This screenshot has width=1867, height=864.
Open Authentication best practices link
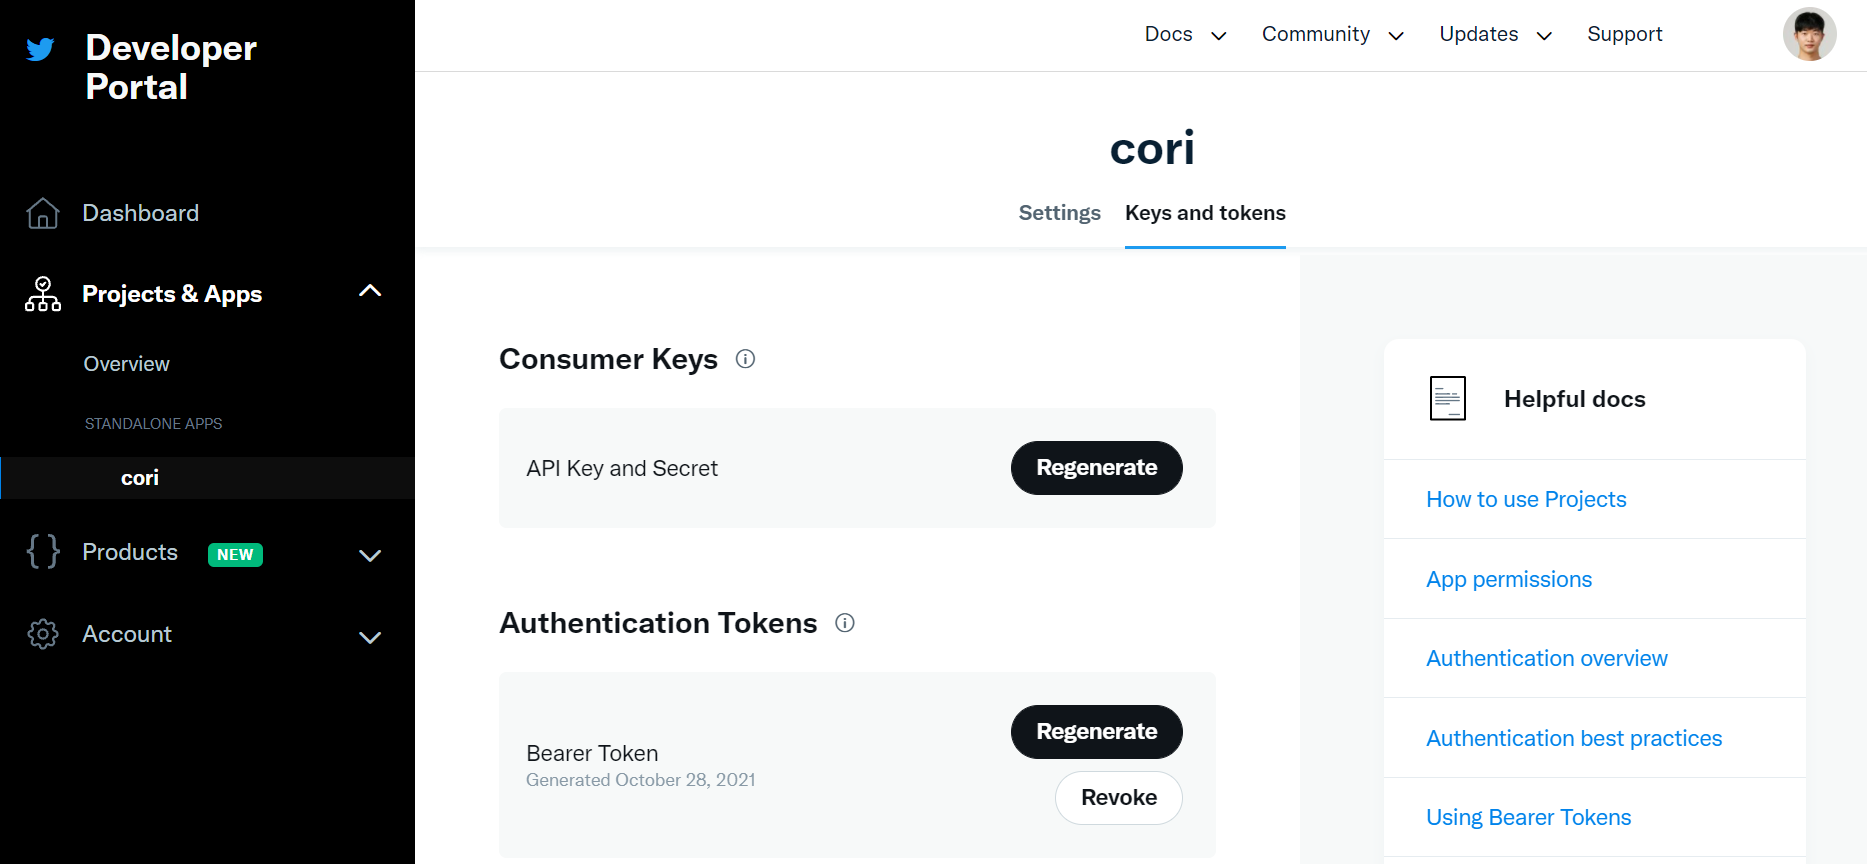coord(1574,738)
